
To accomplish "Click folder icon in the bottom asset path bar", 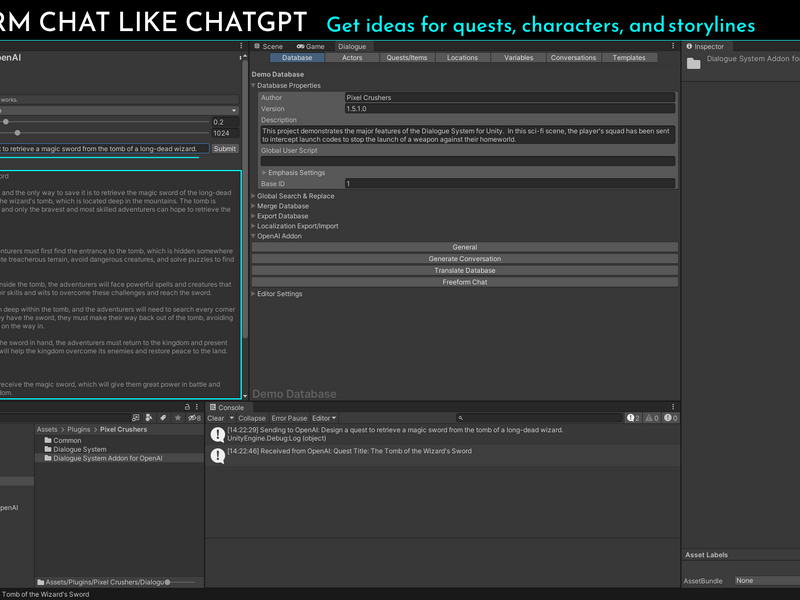I will tap(41, 582).
